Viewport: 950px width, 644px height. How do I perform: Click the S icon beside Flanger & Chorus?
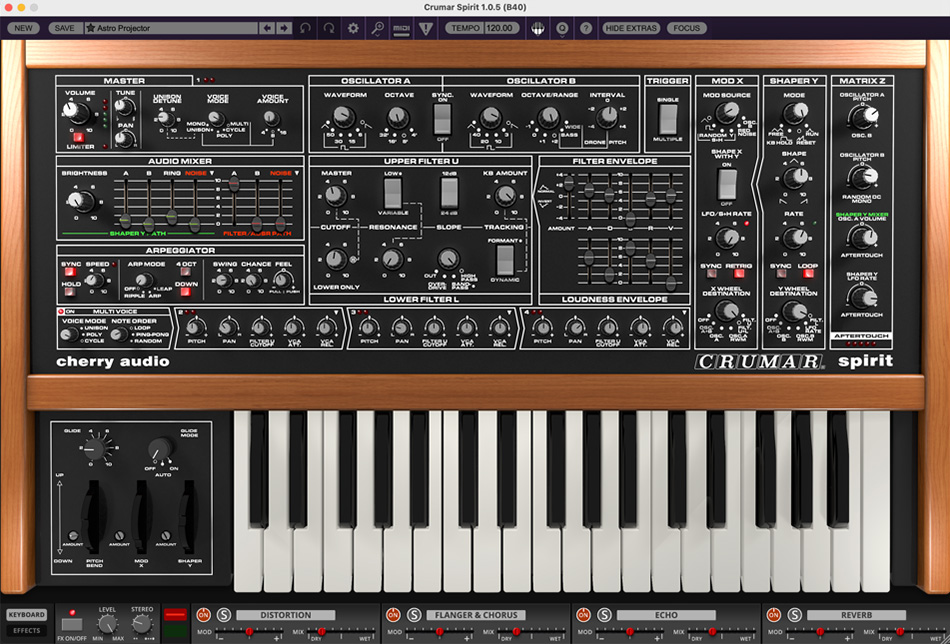(414, 615)
